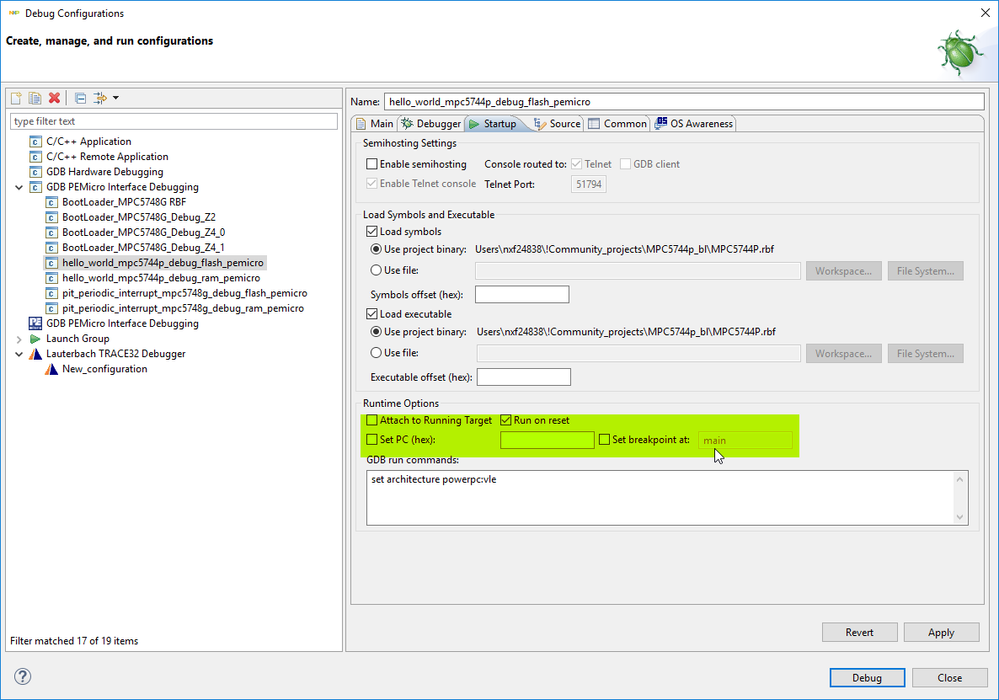Open the OS Awareness tab
Screen dimensions: 999x700
tap(694, 124)
